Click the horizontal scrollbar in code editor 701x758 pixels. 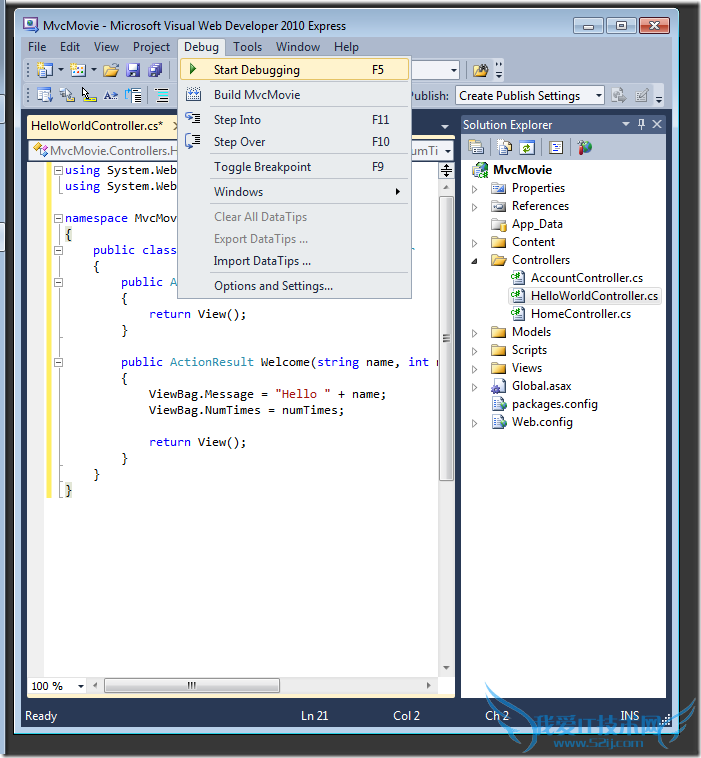coord(190,686)
